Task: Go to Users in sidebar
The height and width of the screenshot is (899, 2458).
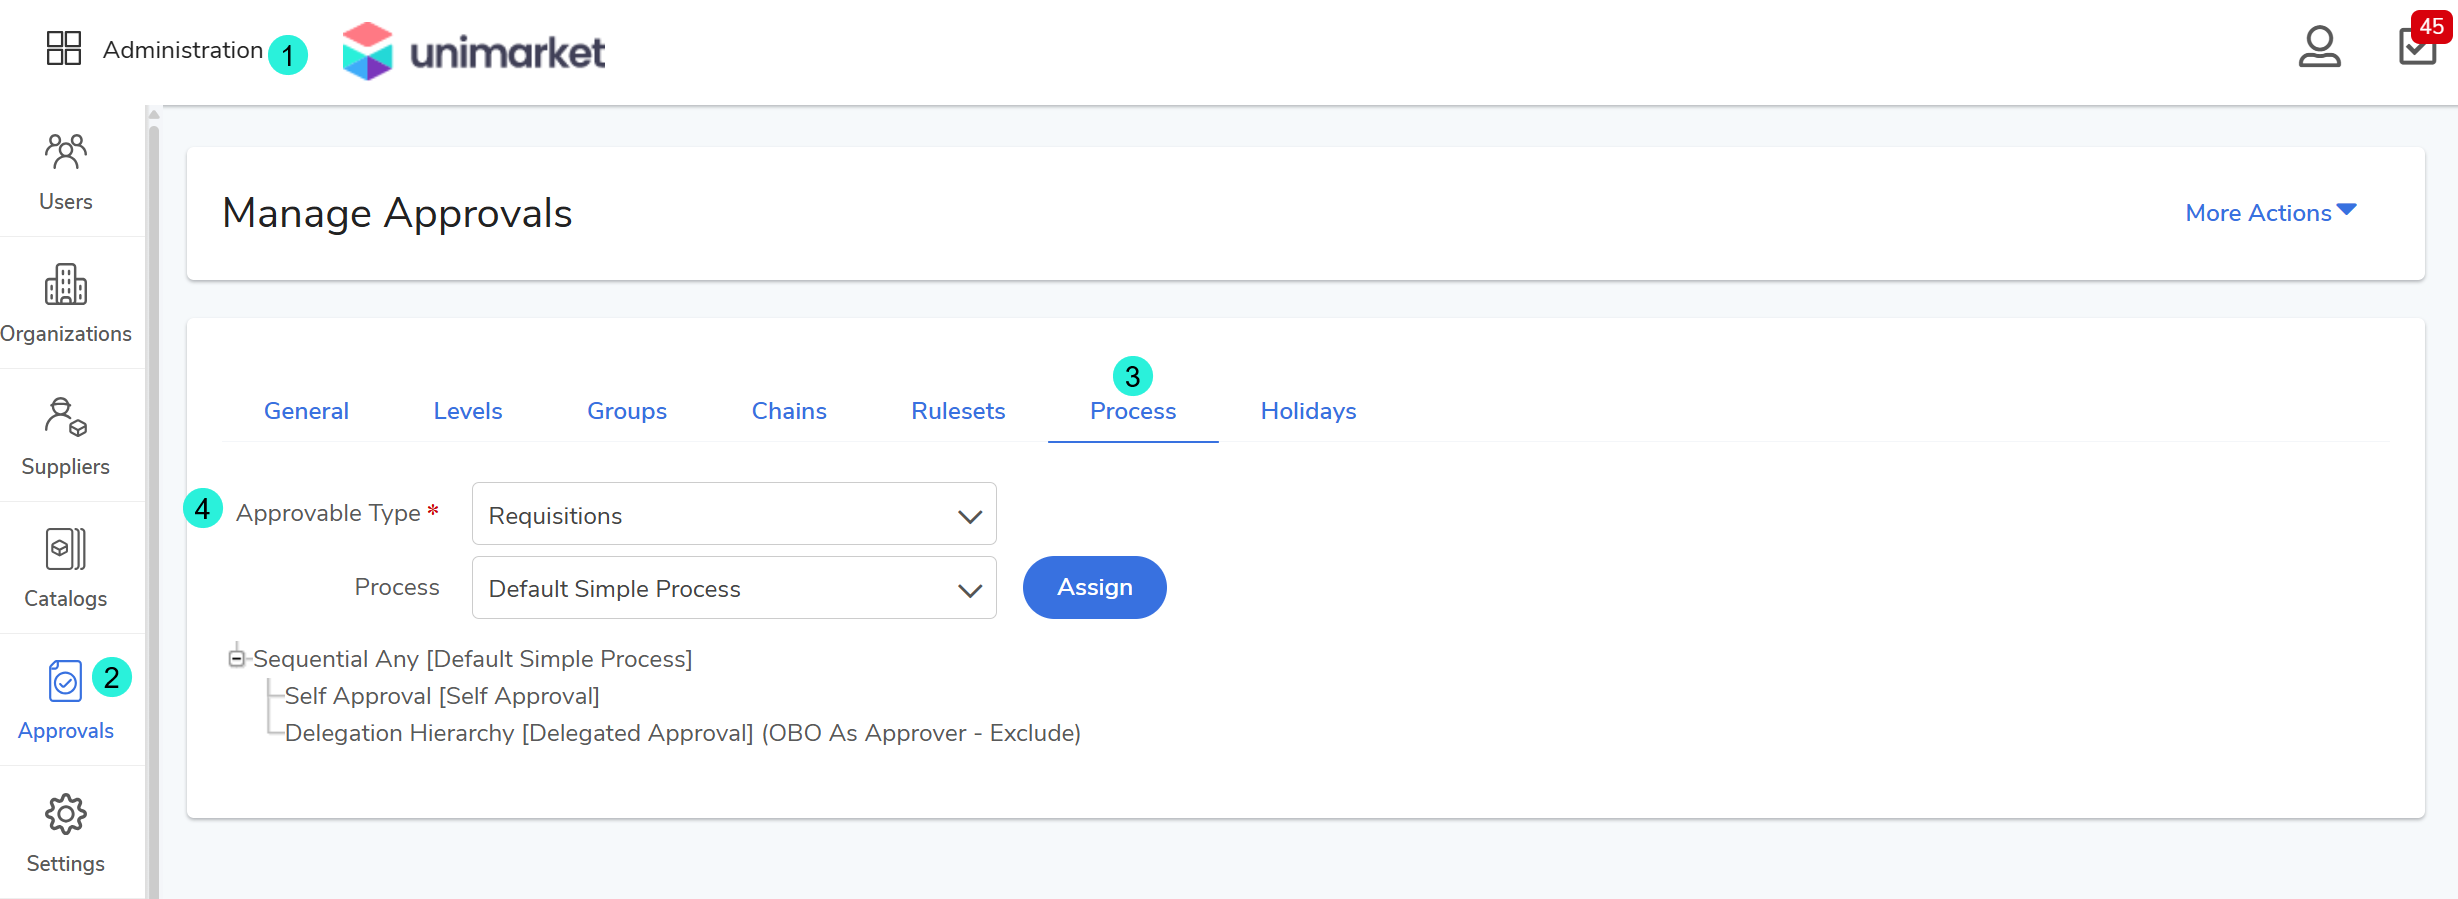Action: tap(66, 171)
